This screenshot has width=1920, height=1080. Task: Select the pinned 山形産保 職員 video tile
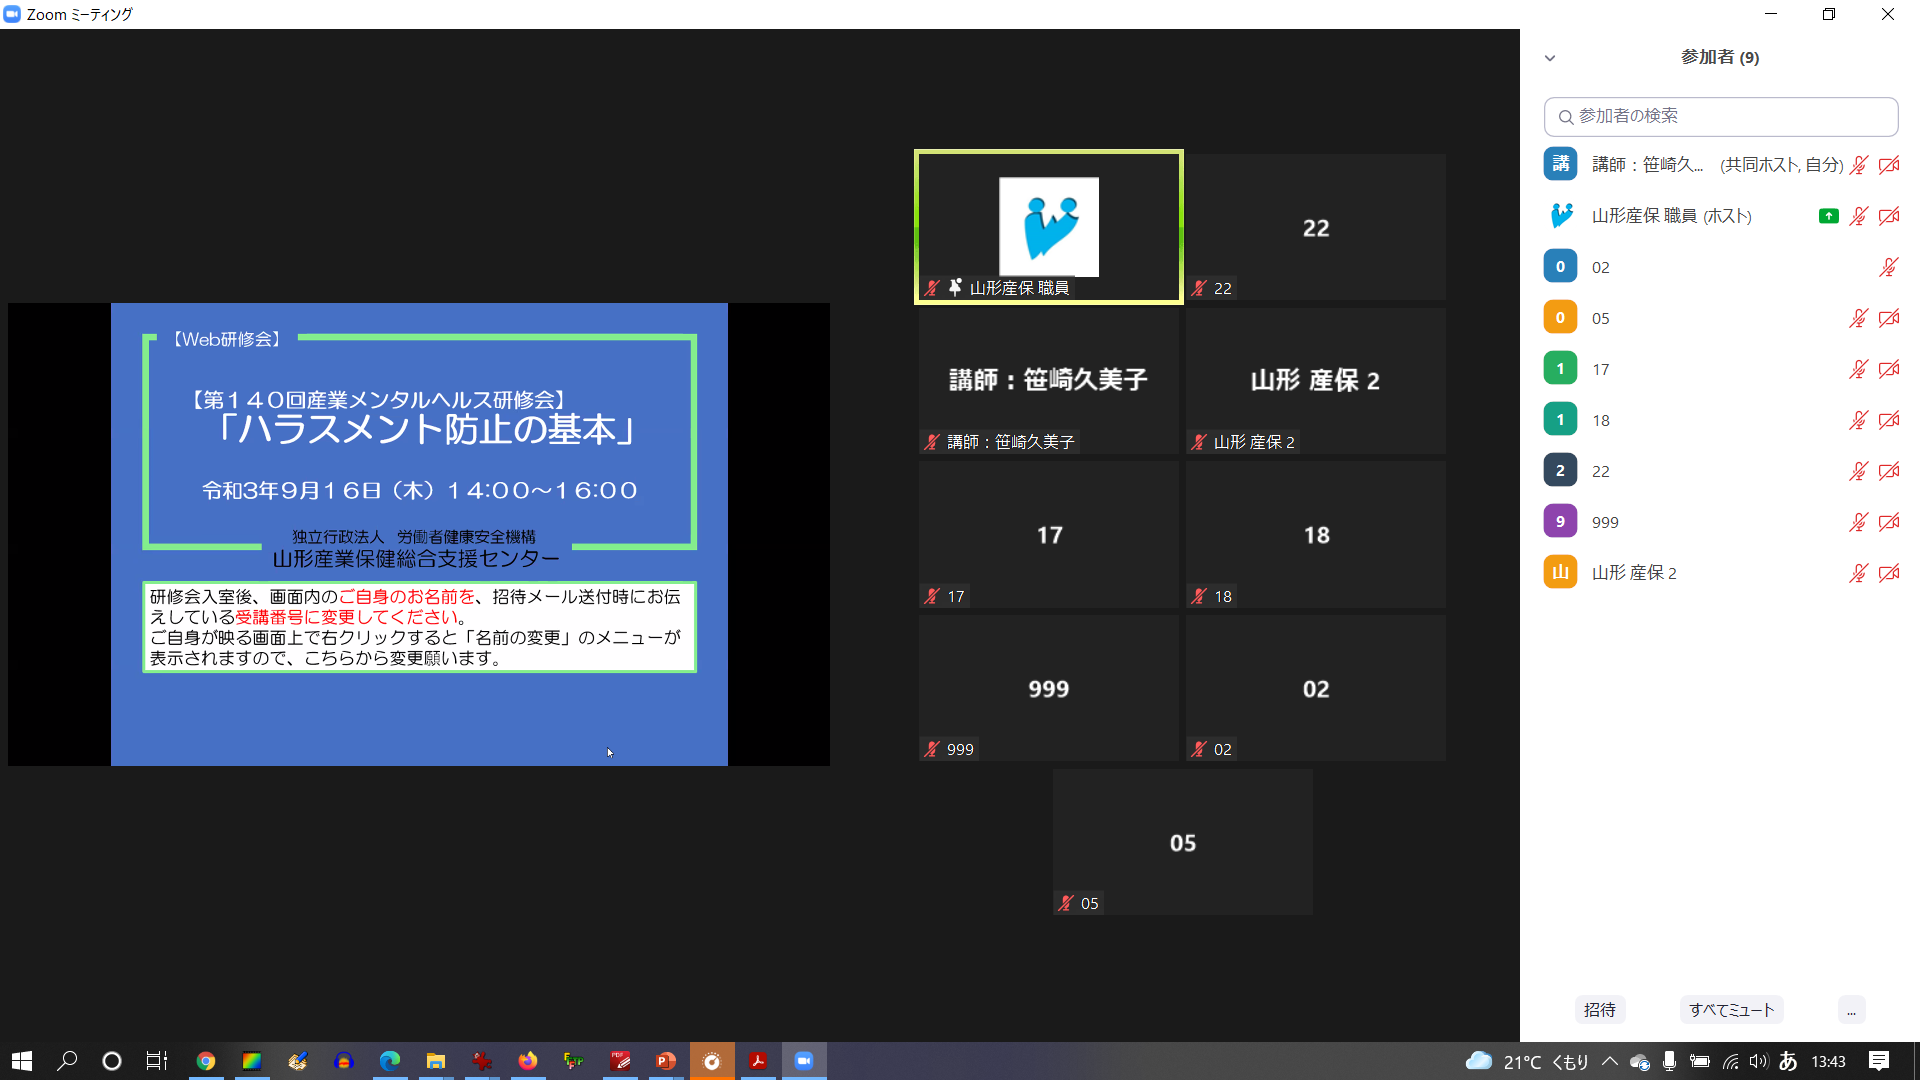[x=1049, y=227]
